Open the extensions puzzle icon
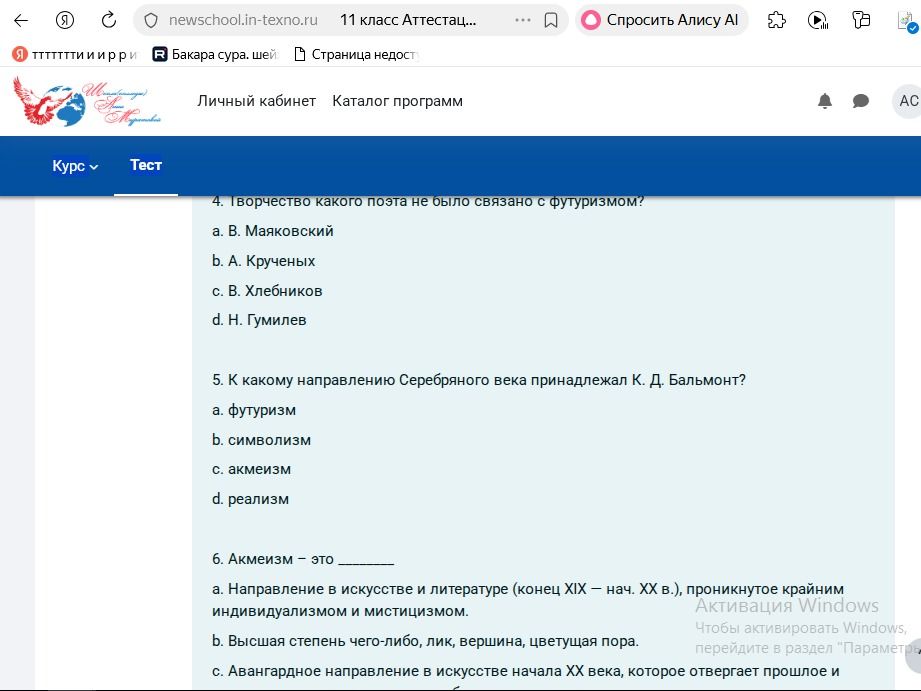 pyautogui.click(x=777, y=21)
